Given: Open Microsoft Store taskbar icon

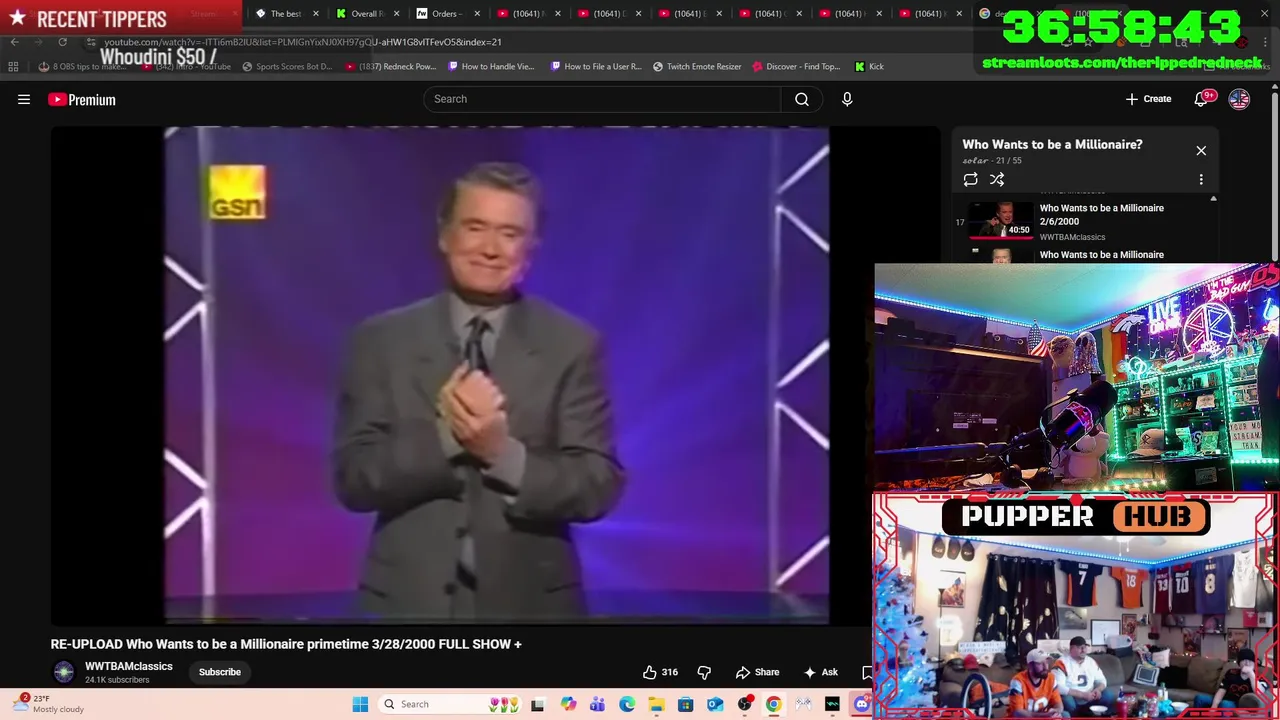Looking at the screenshot, I should 685,704.
